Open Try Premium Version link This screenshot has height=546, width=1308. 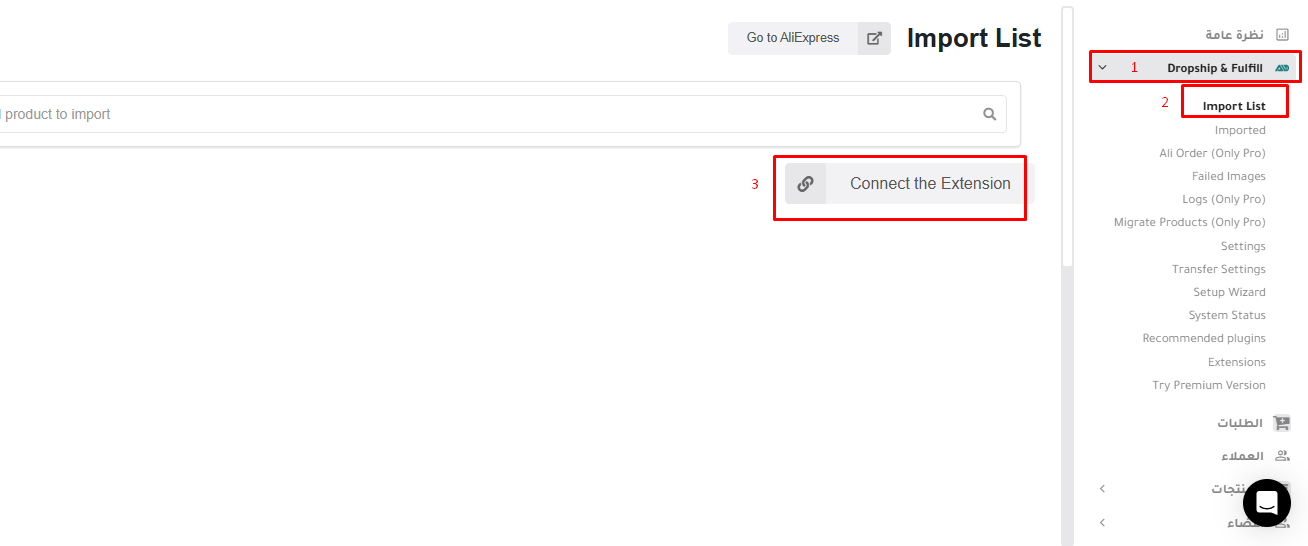[x=1209, y=385]
